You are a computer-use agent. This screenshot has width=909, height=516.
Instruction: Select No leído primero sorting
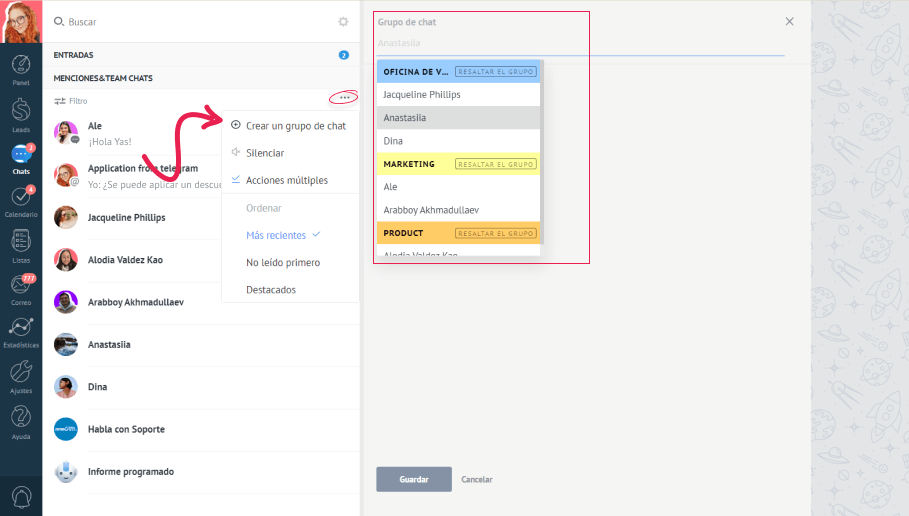click(x=283, y=262)
